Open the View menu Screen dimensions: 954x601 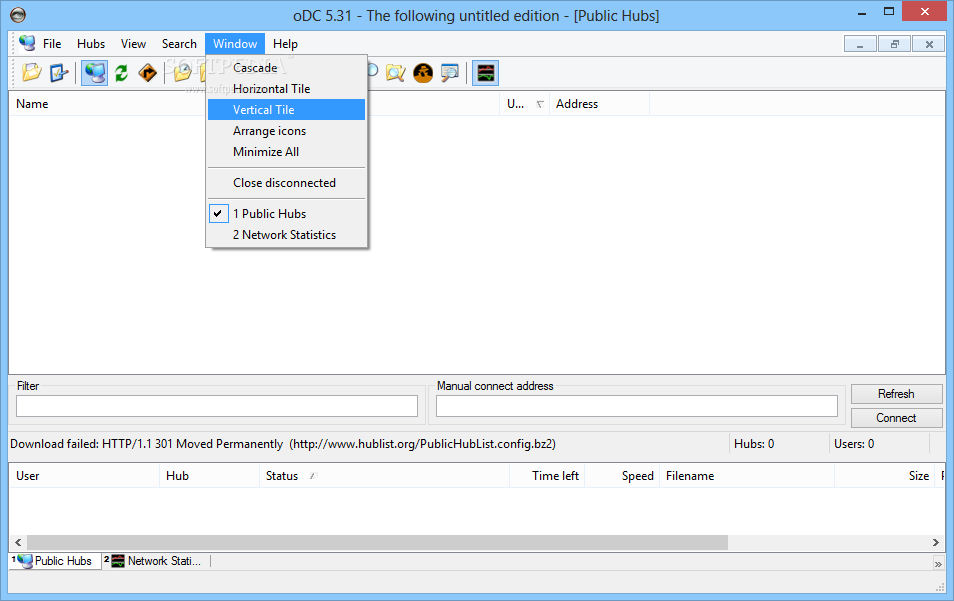coord(133,44)
